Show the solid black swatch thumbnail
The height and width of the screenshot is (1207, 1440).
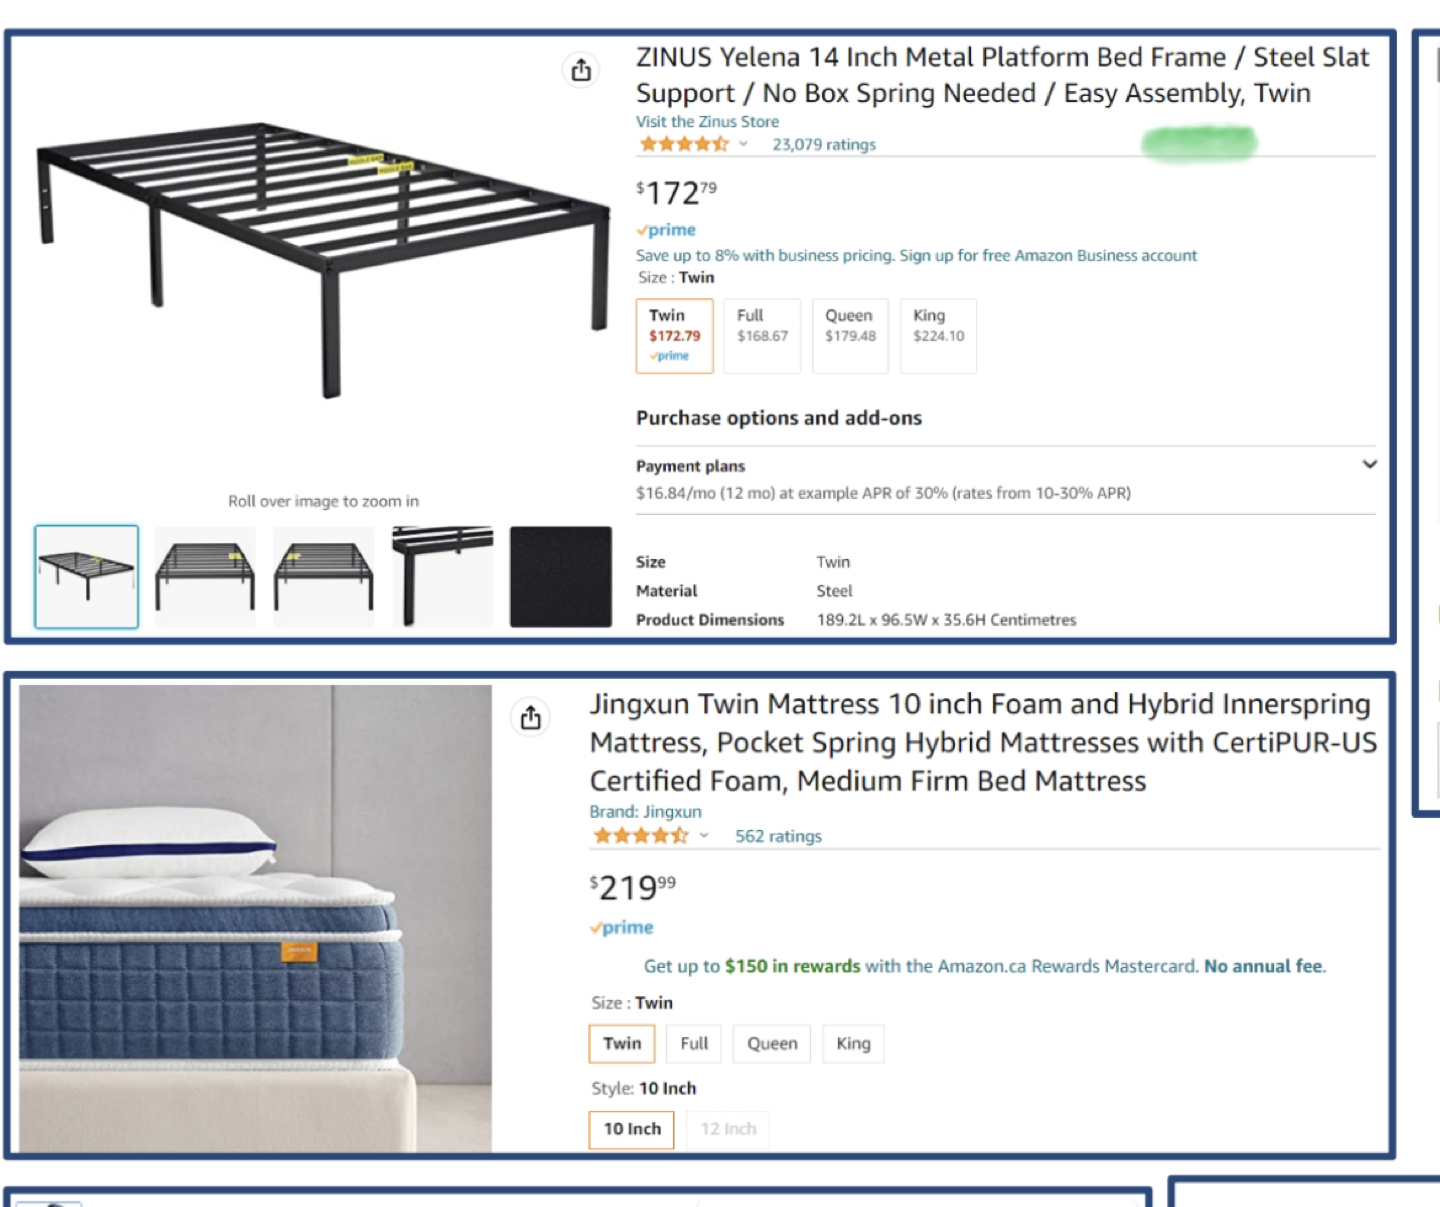click(x=560, y=577)
